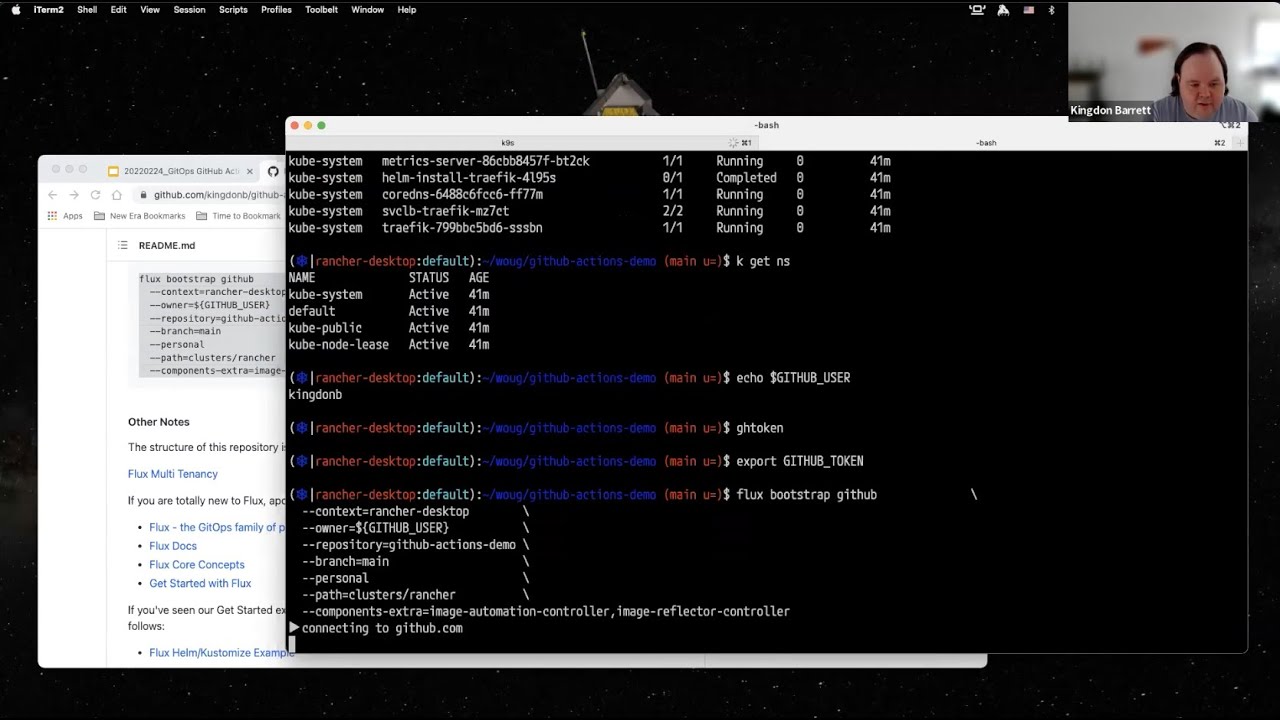The image size is (1280, 720).
Task: Click the helm-install-traefik-4l95s pod name
Action: pos(469,178)
